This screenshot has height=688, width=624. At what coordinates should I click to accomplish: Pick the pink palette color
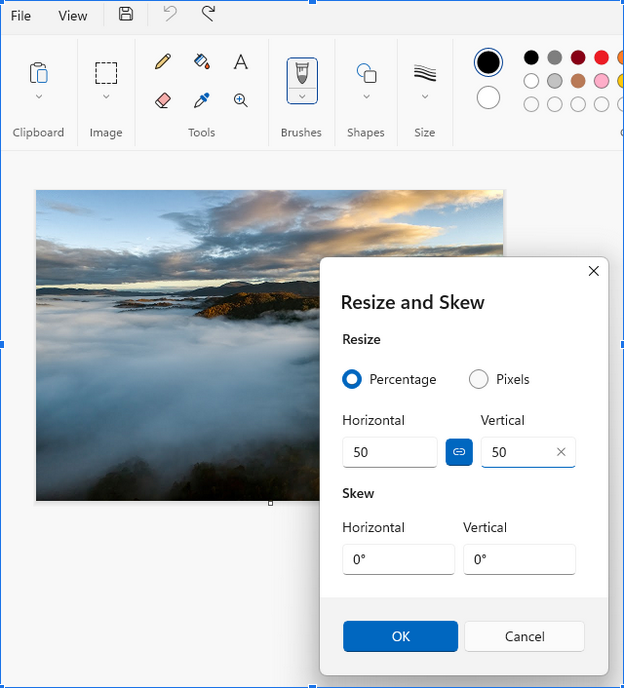coord(601,81)
